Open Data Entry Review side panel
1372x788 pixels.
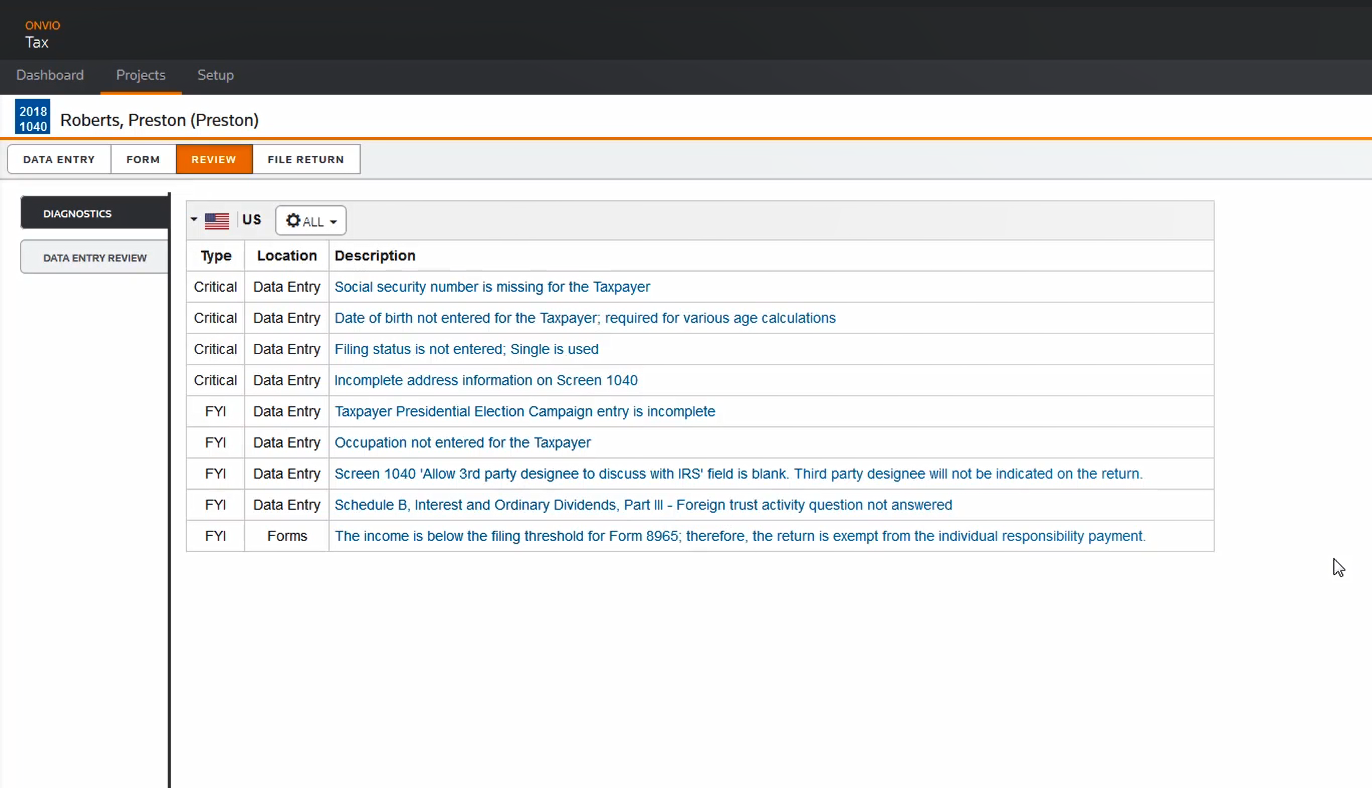click(x=95, y=257)
